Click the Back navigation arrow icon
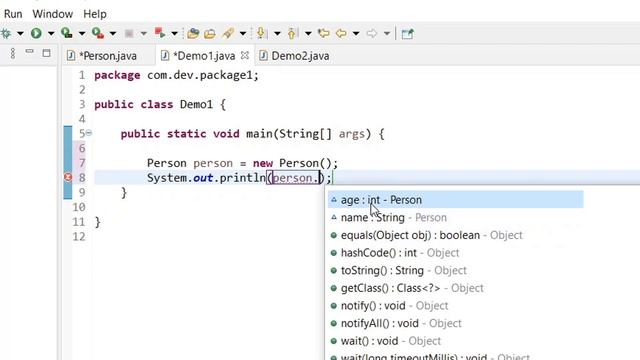Screen dimensions: 640x360 pyautogui.click(x=341, y=33)
